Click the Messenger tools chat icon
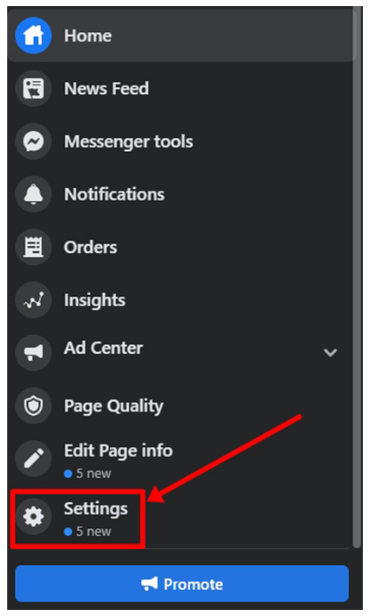Image resolution: width=368 pixels, height=615 pixels. 33,141
